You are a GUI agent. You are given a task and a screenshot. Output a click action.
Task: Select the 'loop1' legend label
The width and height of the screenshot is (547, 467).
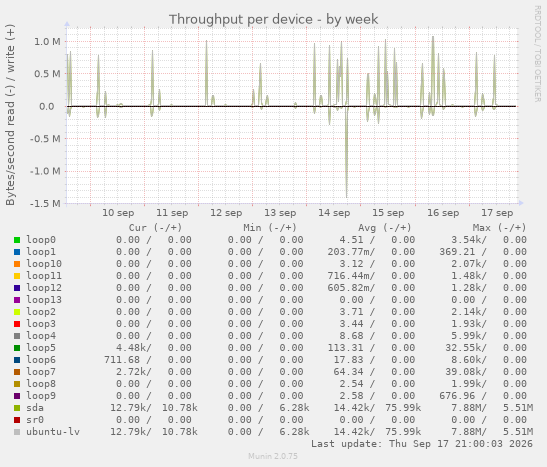point(41,252)
